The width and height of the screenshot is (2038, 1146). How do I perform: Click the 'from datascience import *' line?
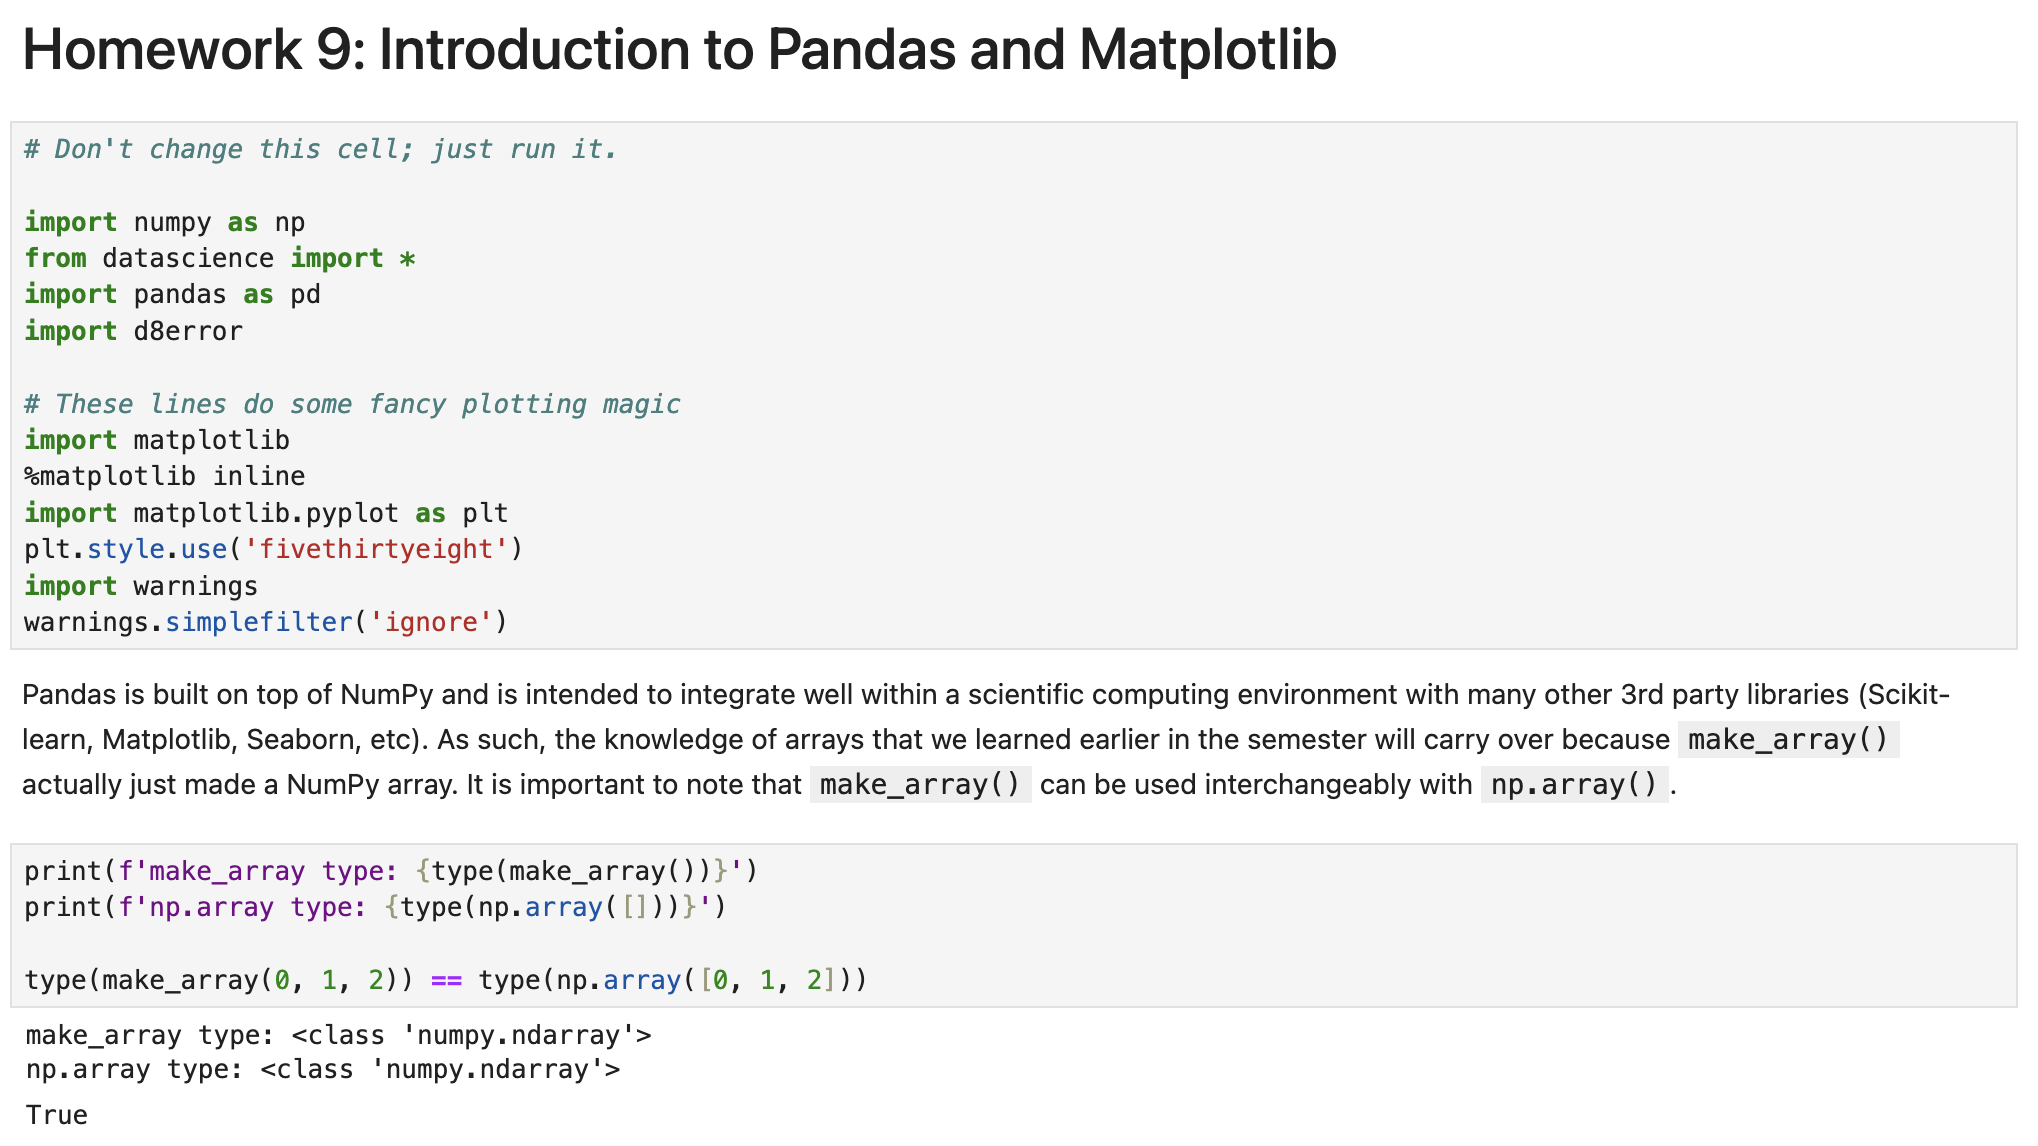point(220,258)
